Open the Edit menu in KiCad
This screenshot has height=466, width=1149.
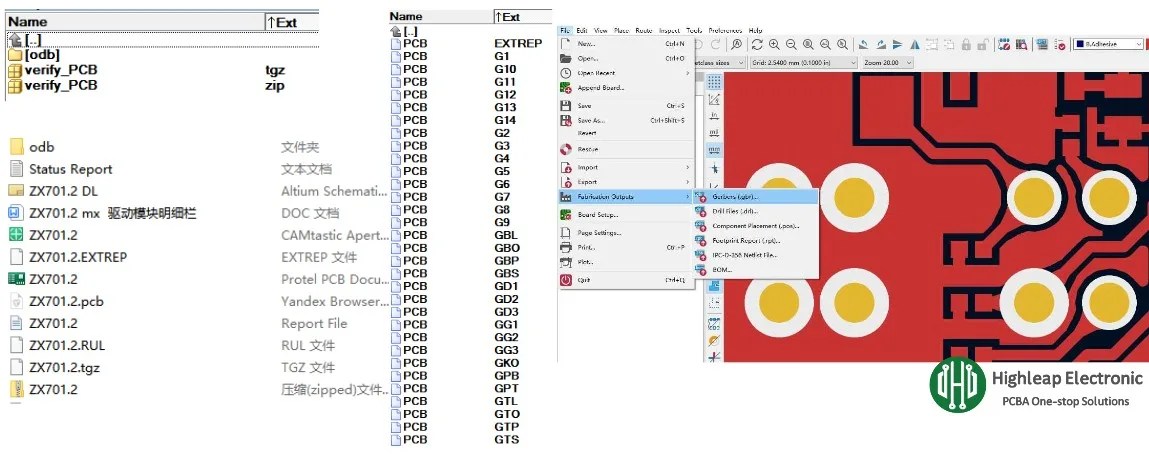582,31
